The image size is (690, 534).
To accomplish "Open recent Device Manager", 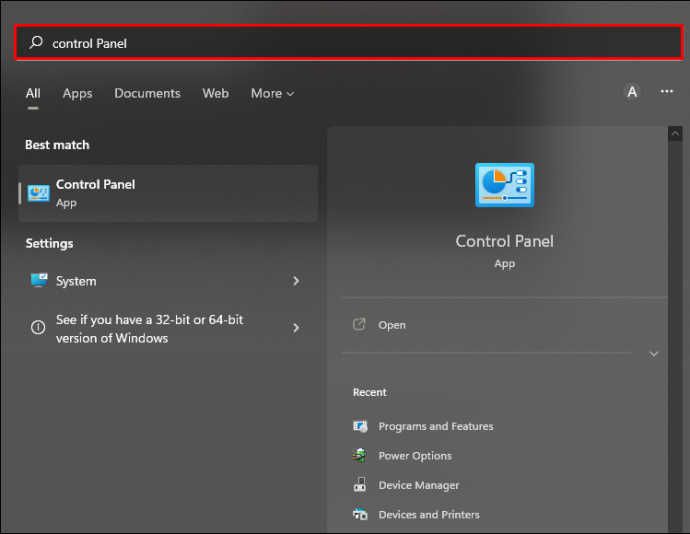I will [x=419, y=485].
